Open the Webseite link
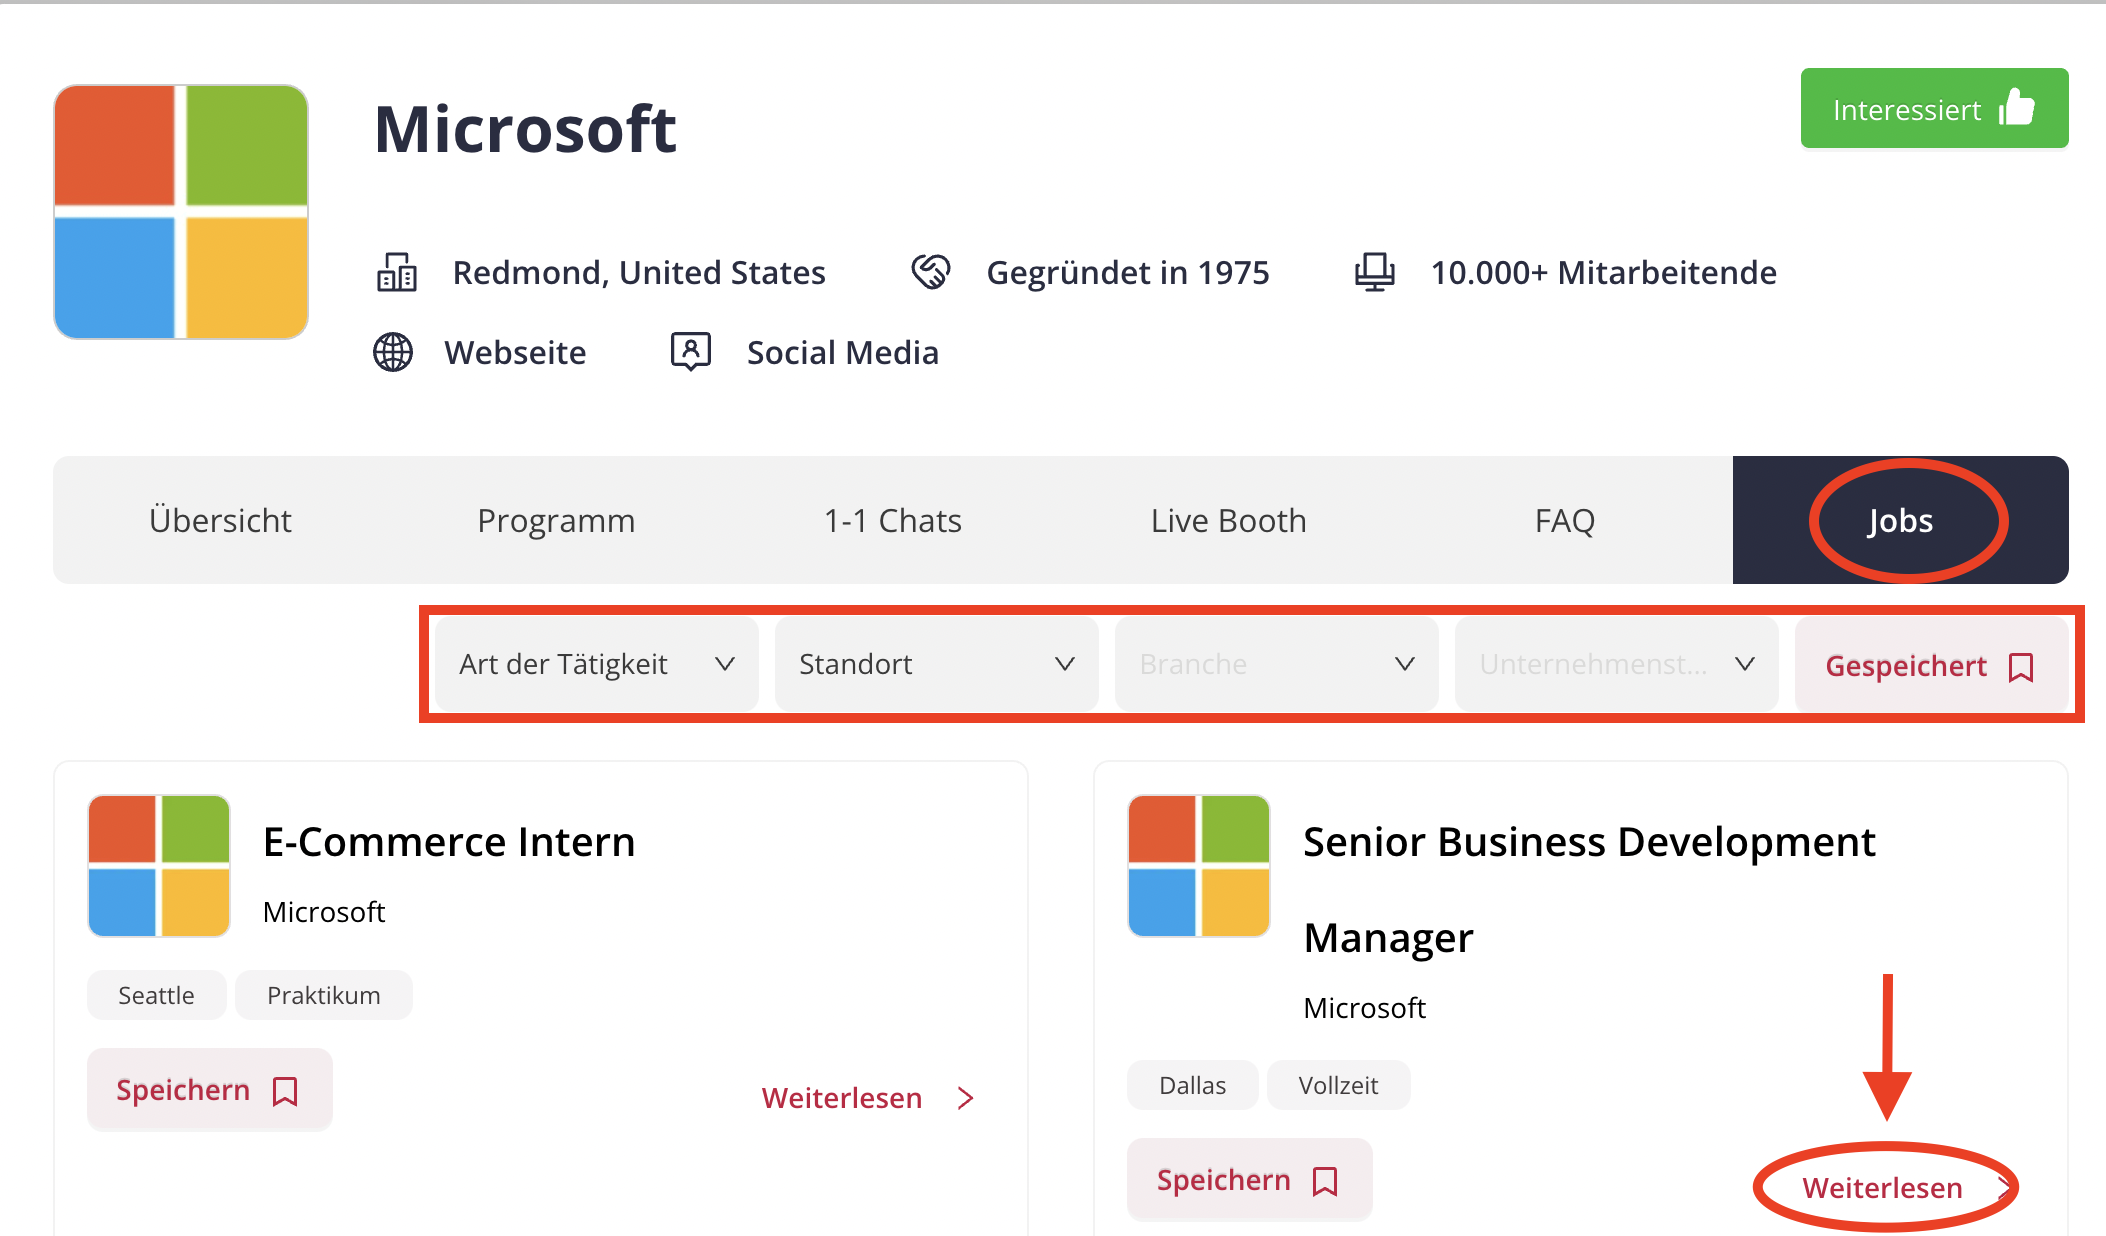The width and height of the screenshot is (2106, 1236). [x=515, y=352]
